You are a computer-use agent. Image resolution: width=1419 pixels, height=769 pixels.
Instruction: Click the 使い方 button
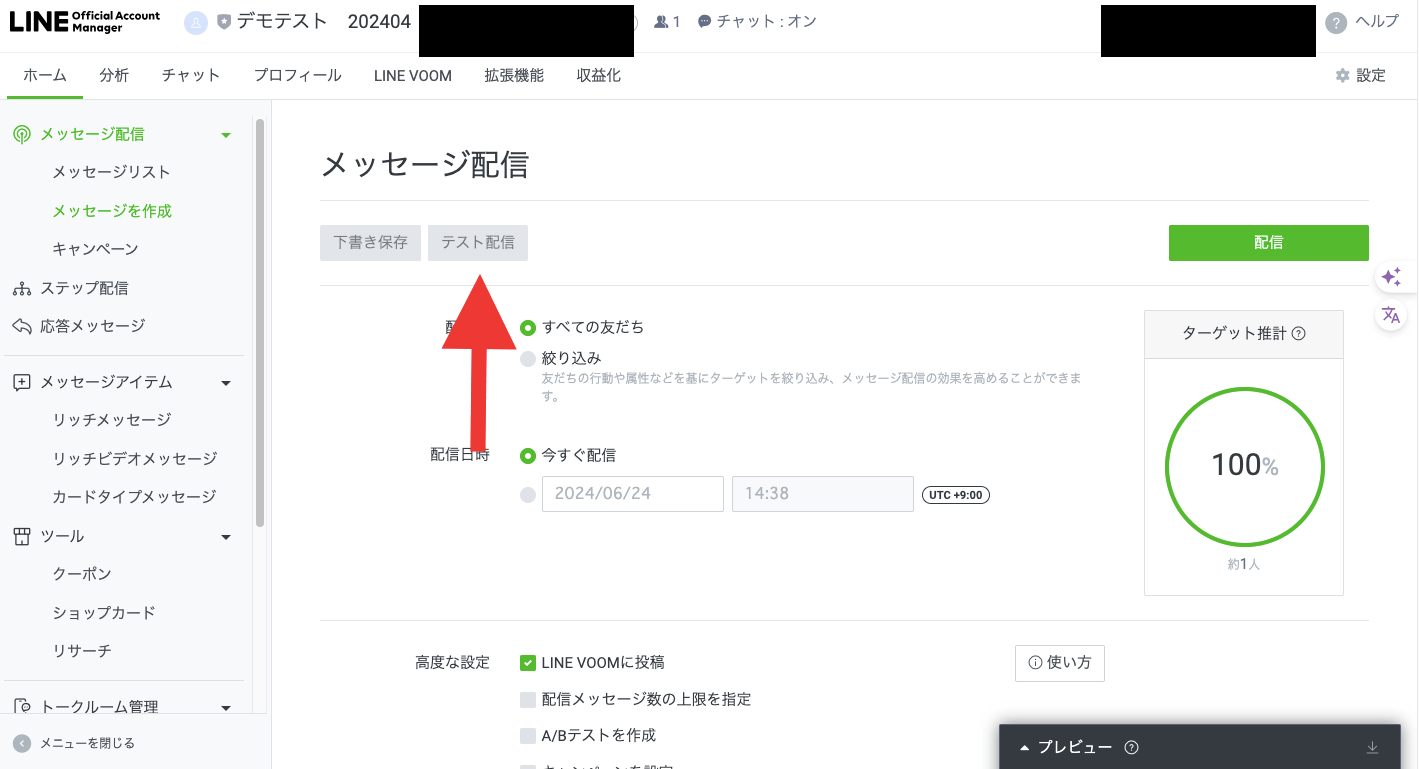click(x=1060, y=663)
